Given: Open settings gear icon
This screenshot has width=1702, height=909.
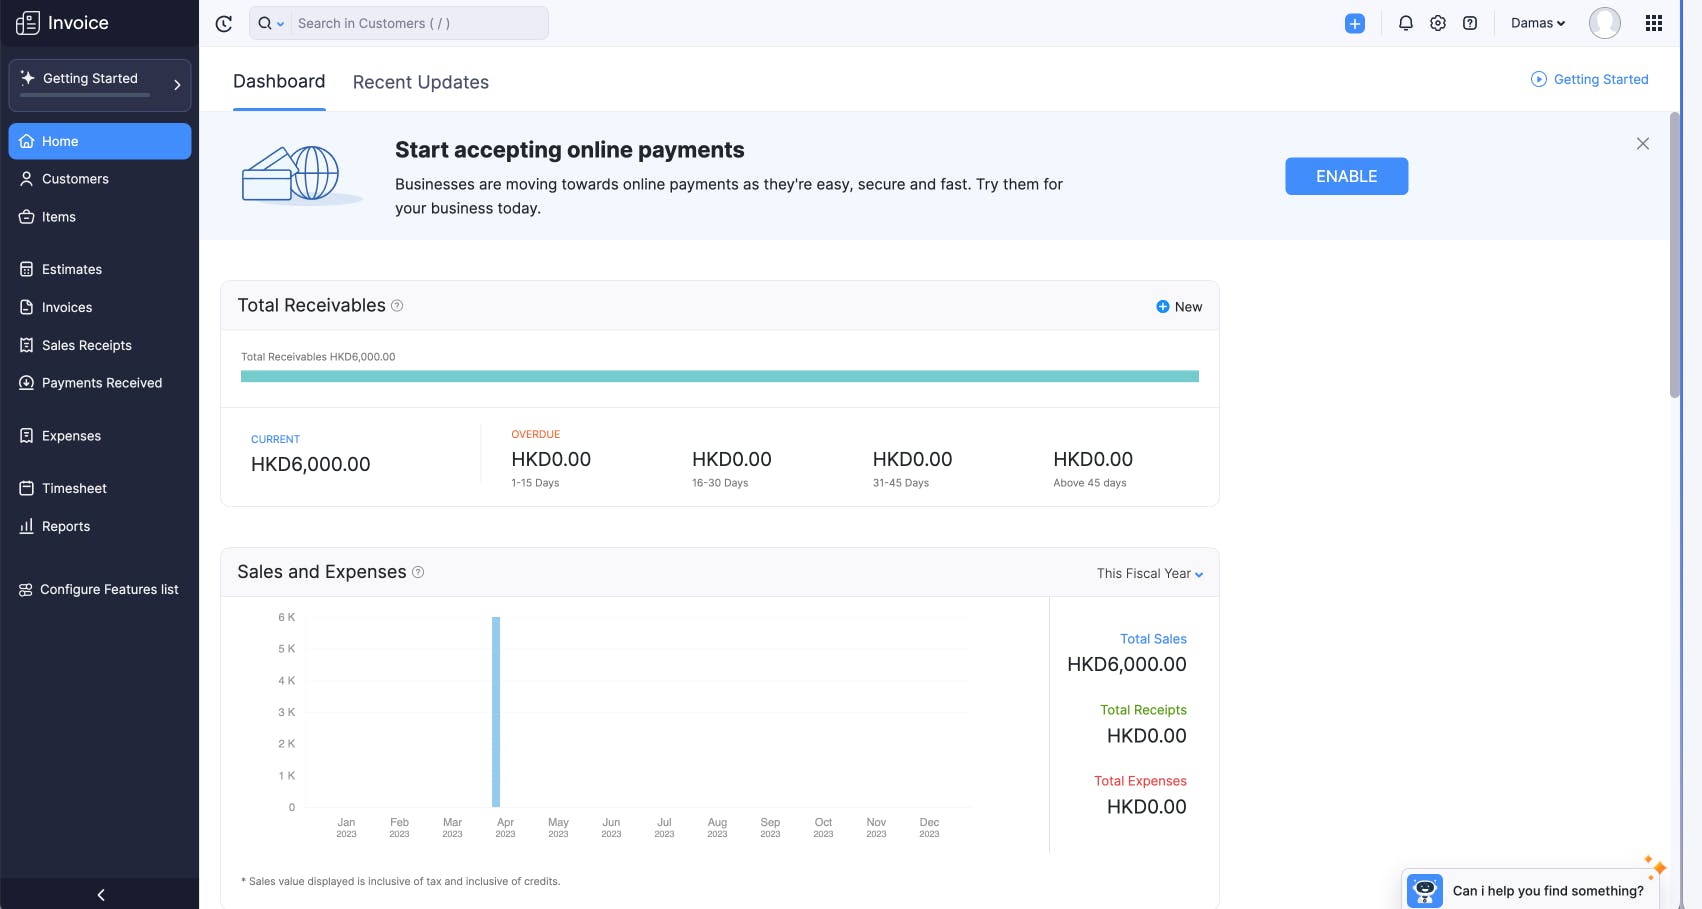Looking at the screenshot, I should pos(1438,23).
